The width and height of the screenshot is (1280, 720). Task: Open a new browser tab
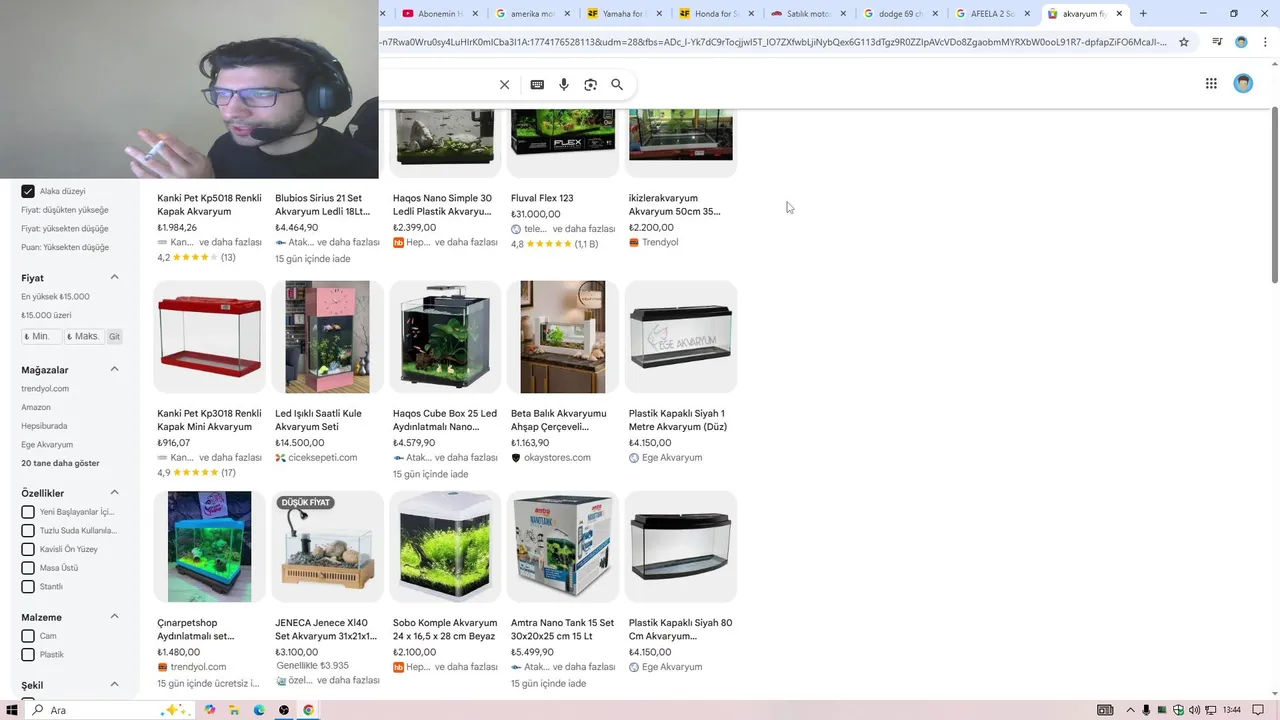(1143, 13)
